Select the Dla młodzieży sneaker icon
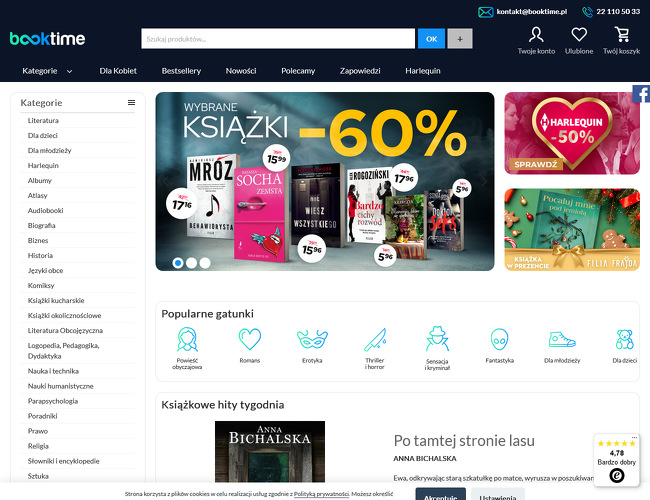This screenshot has height=500, width=650. click(562, 340)
